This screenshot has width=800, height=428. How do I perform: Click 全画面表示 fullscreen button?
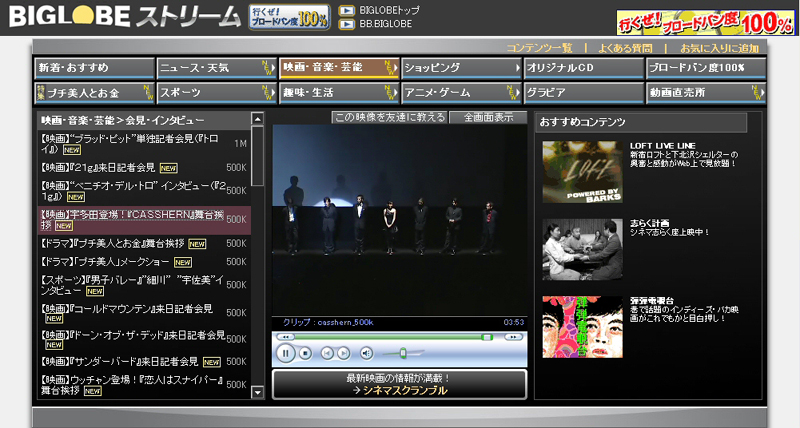[x=488, y=117]
